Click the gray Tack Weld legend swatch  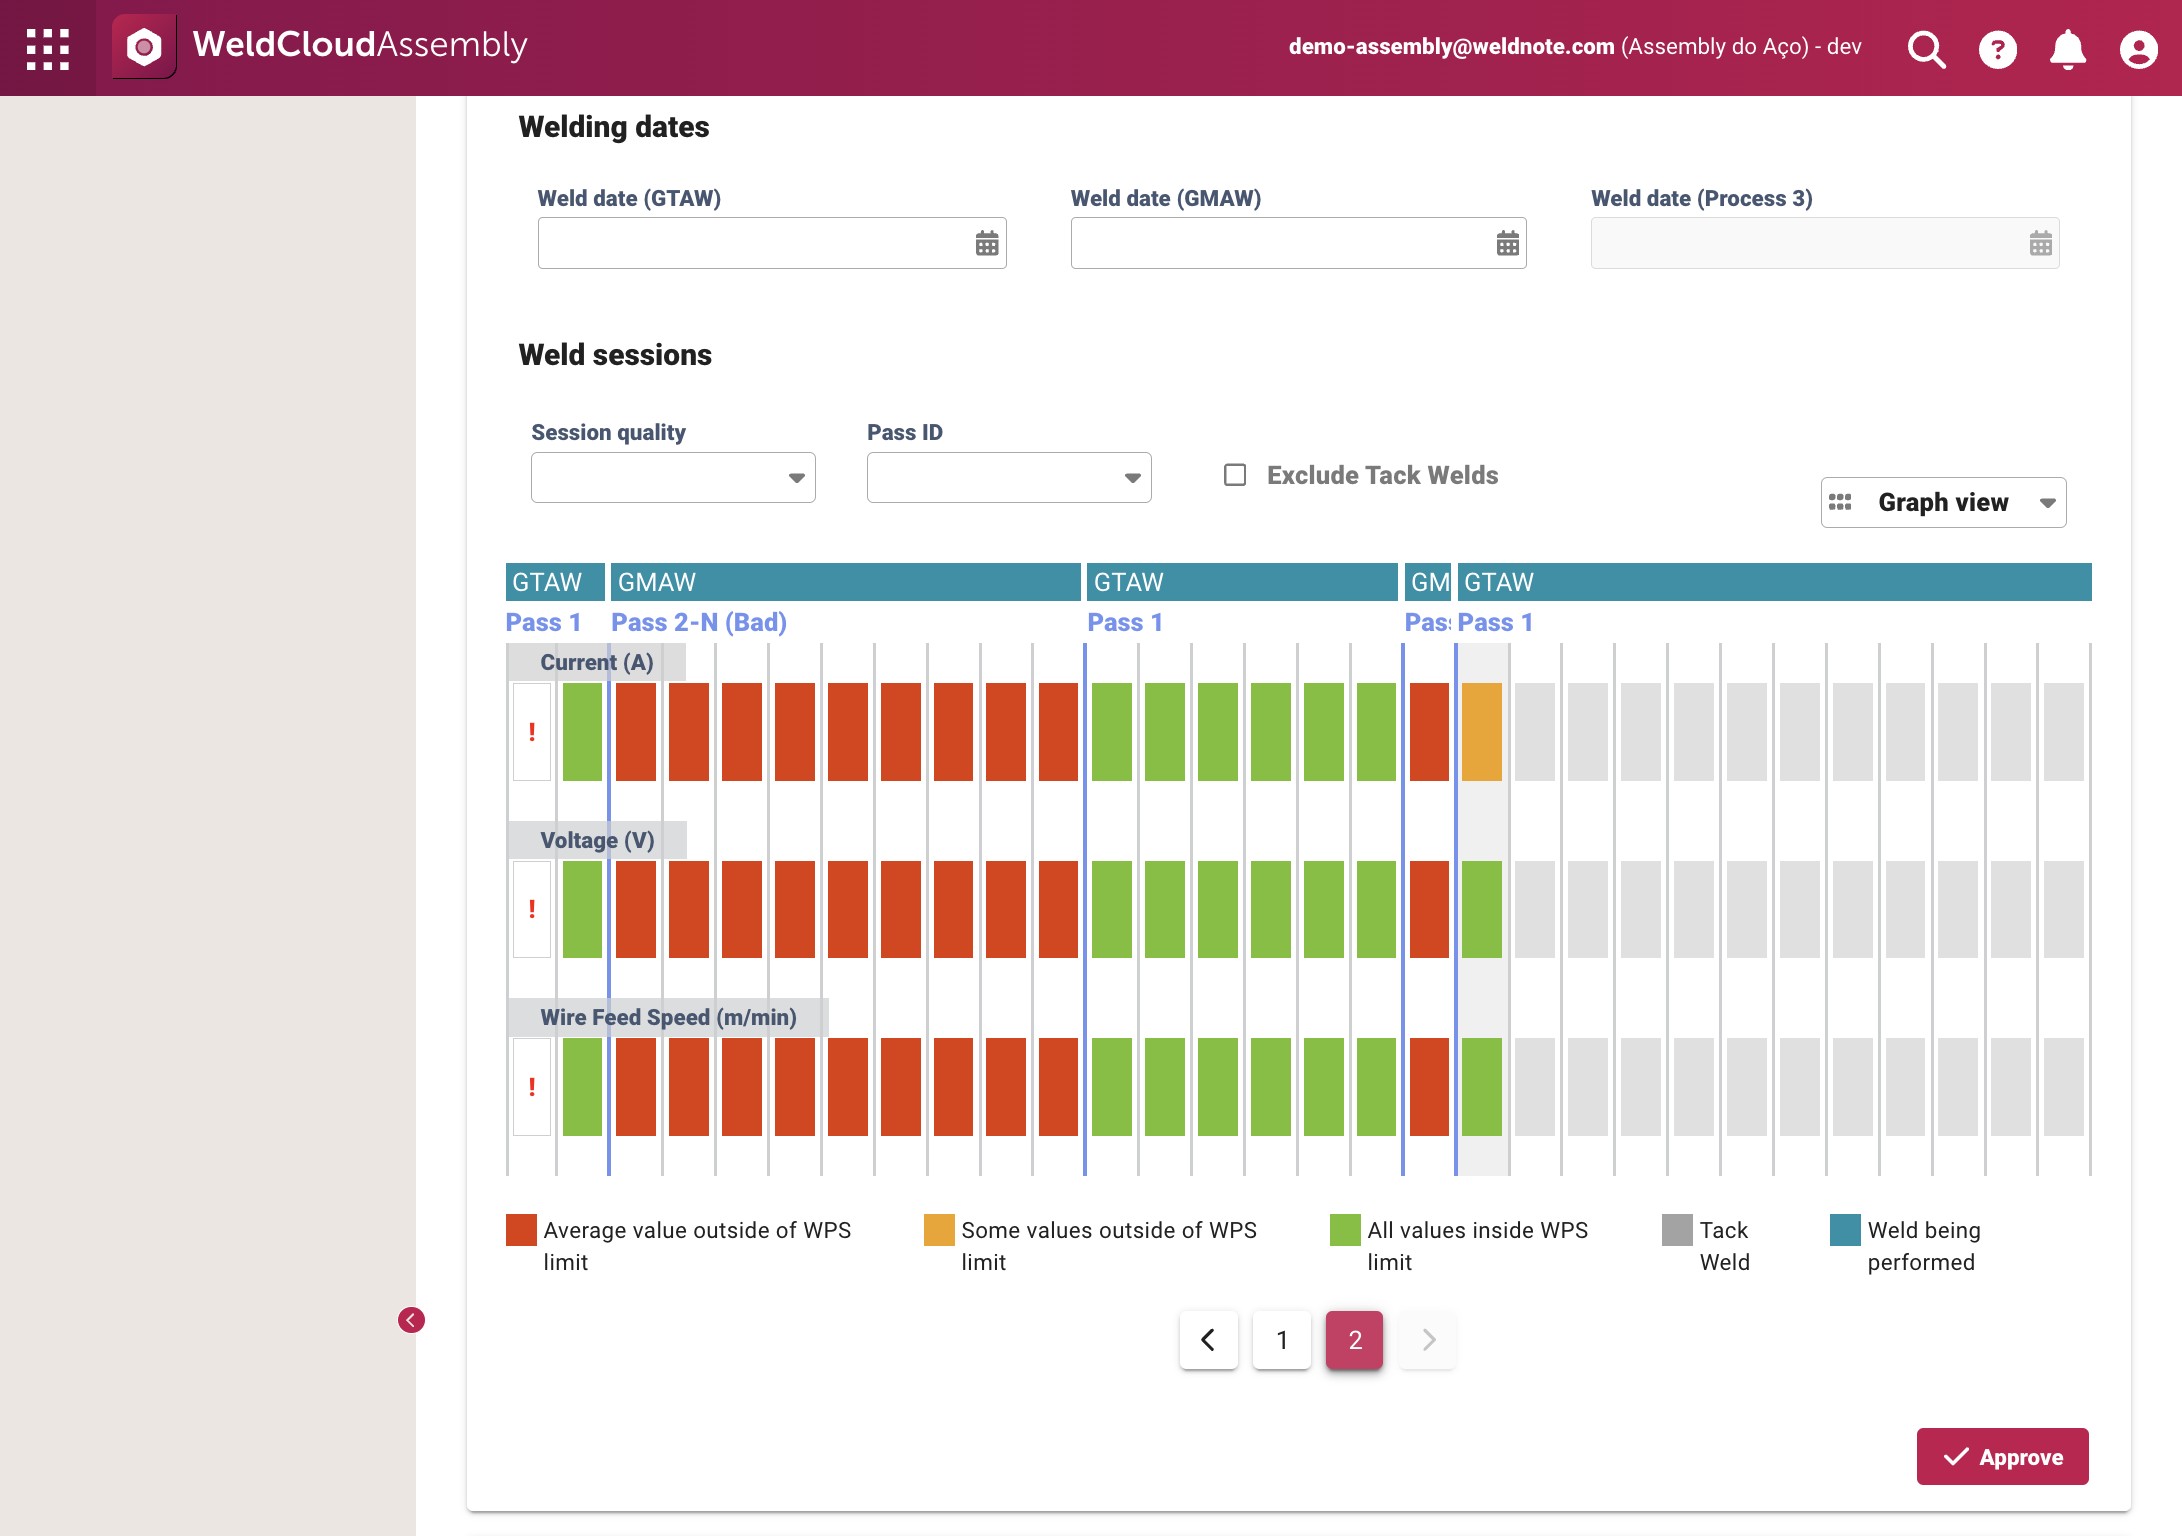coord(1677,1230)
